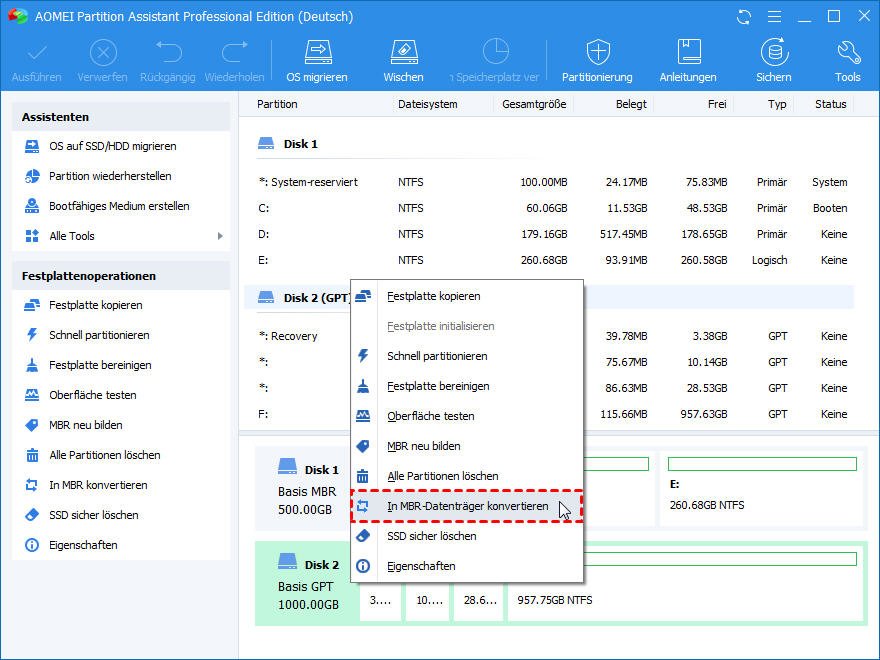This screenshot has width=880, height=660.
Task: Choose MBR neu bilden from context menu
Action: click(x=467, y=446)
